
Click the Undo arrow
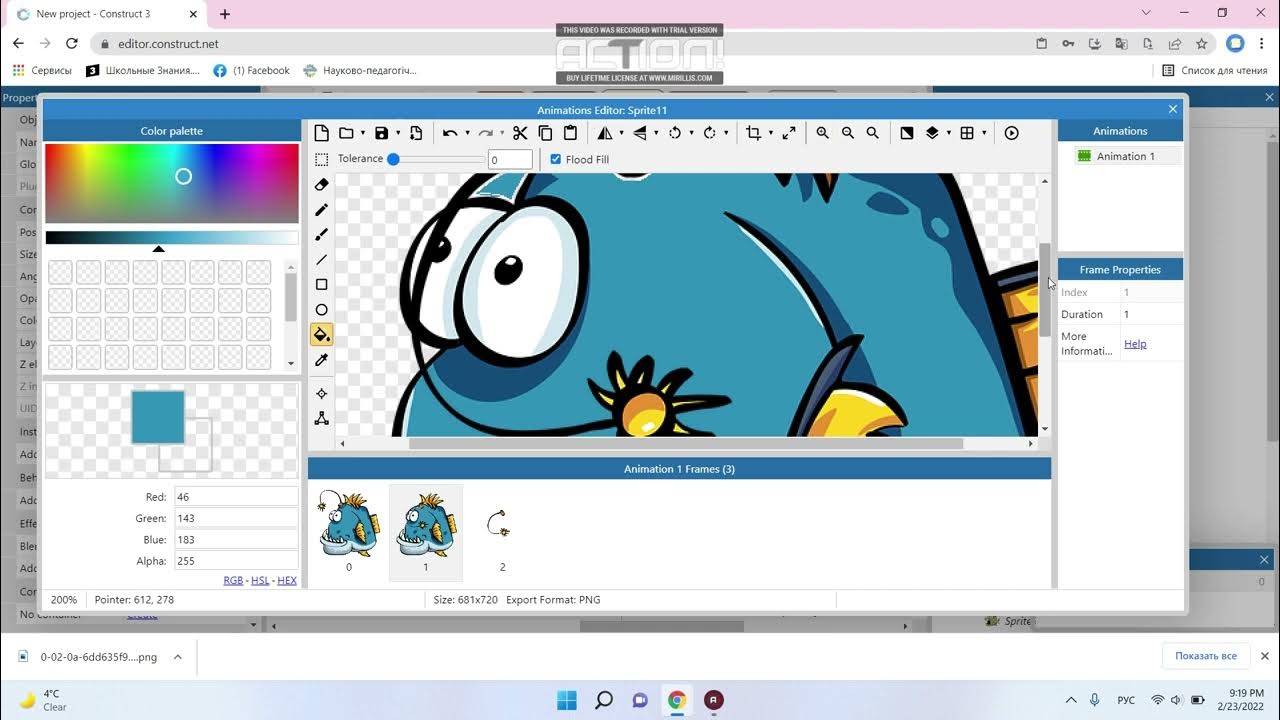pyautogui.click(x=450, y=133)
